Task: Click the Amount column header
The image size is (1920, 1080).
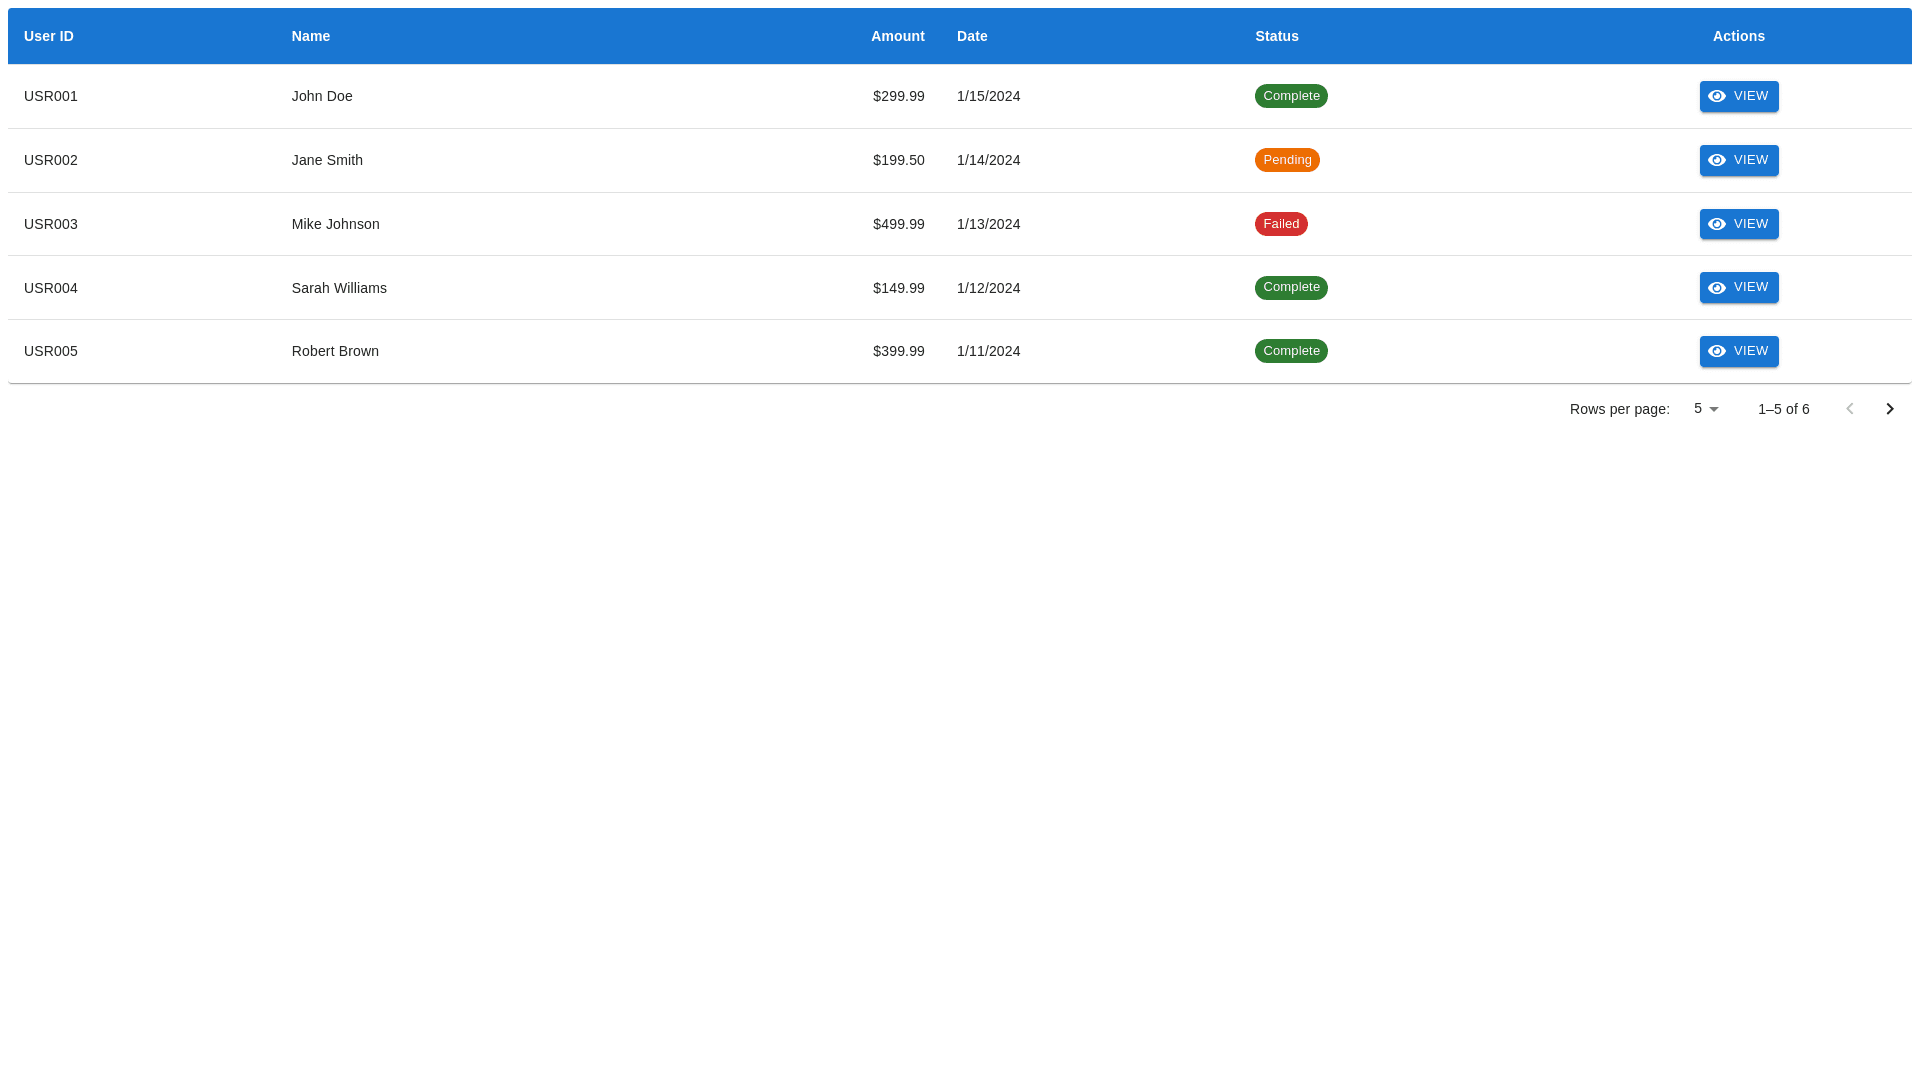Action: click(x=897, y=36)
